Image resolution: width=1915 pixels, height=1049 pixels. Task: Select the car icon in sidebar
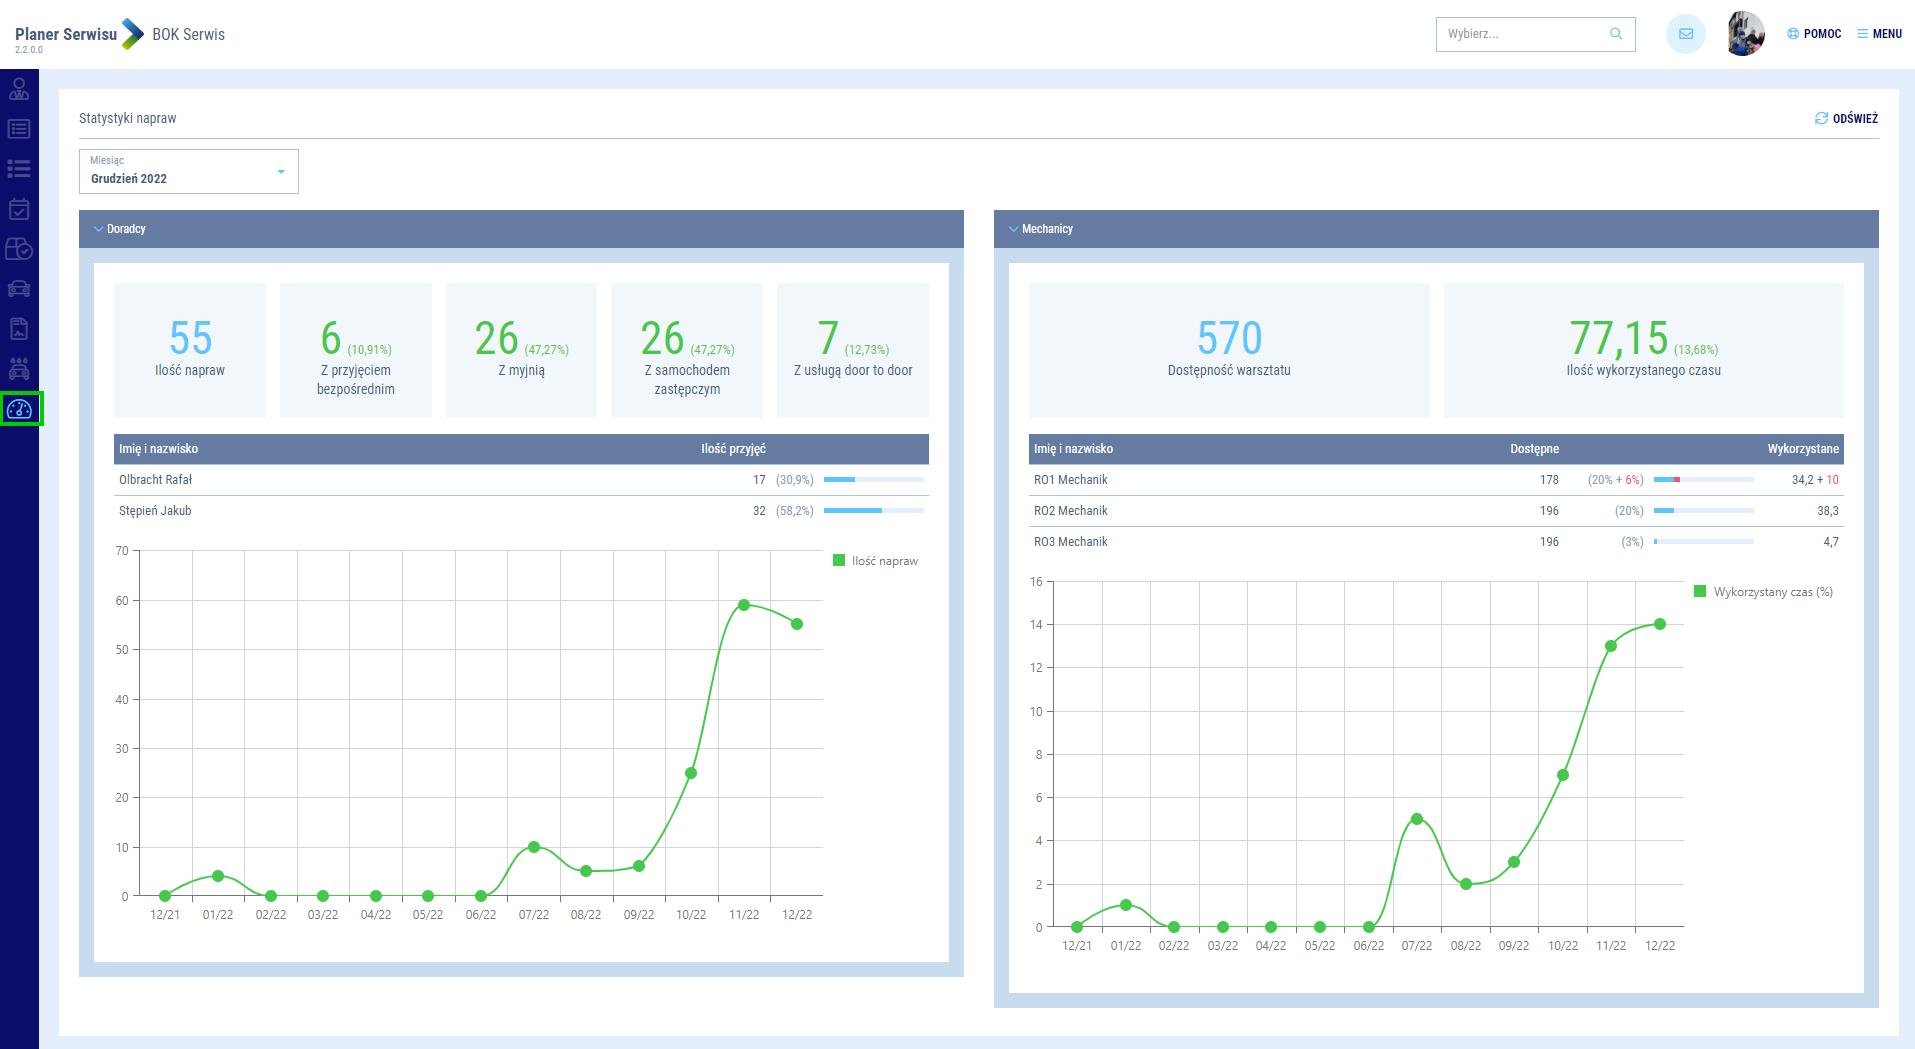(x=19, y=289)
